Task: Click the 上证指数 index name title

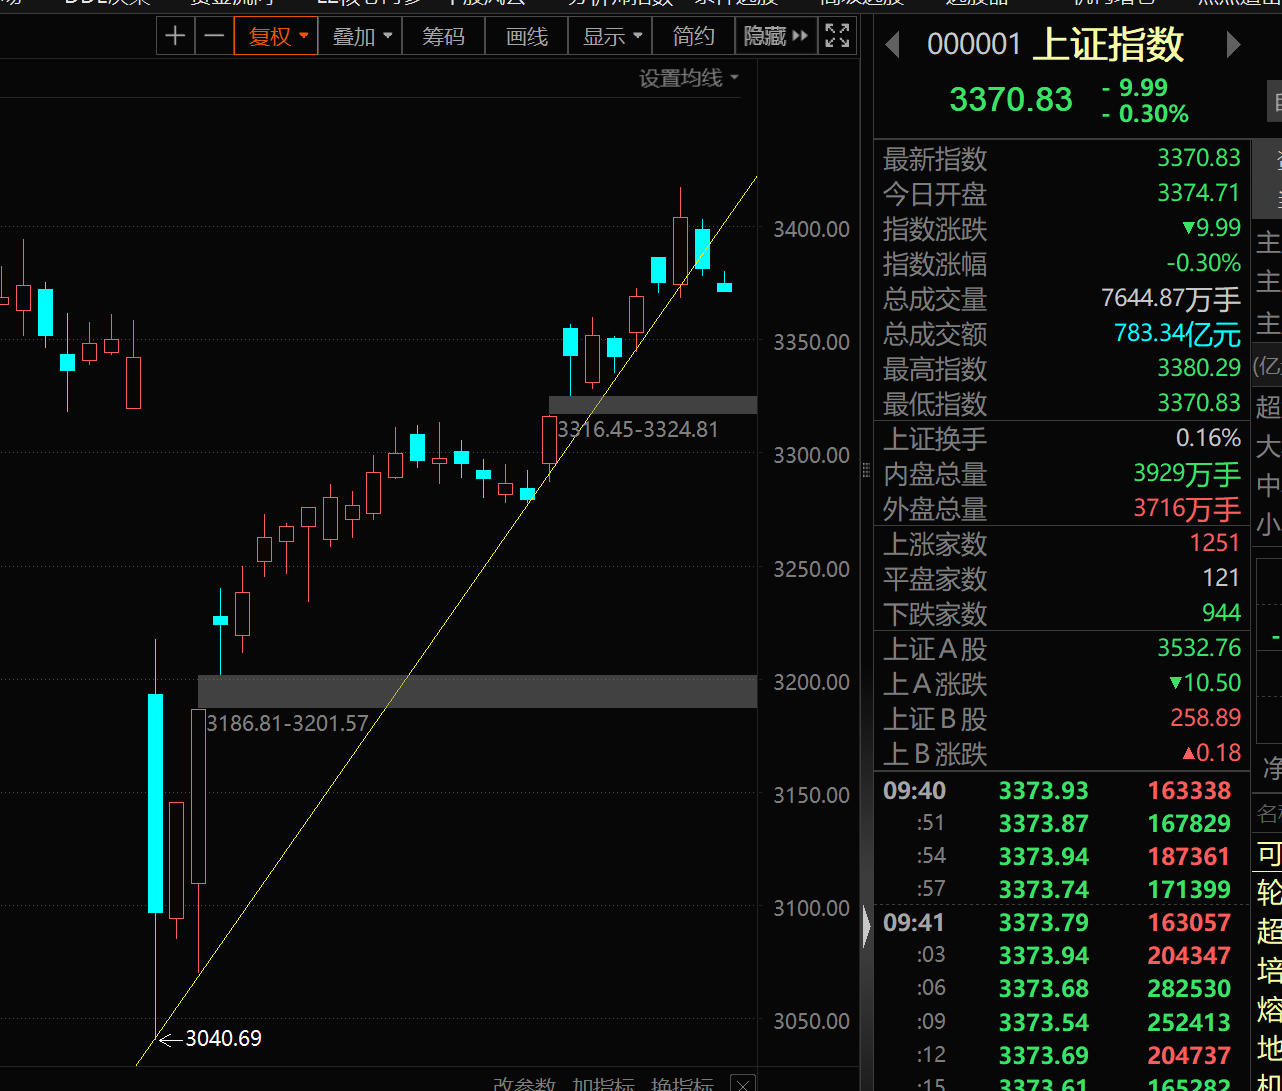Action: (1108, 44)
